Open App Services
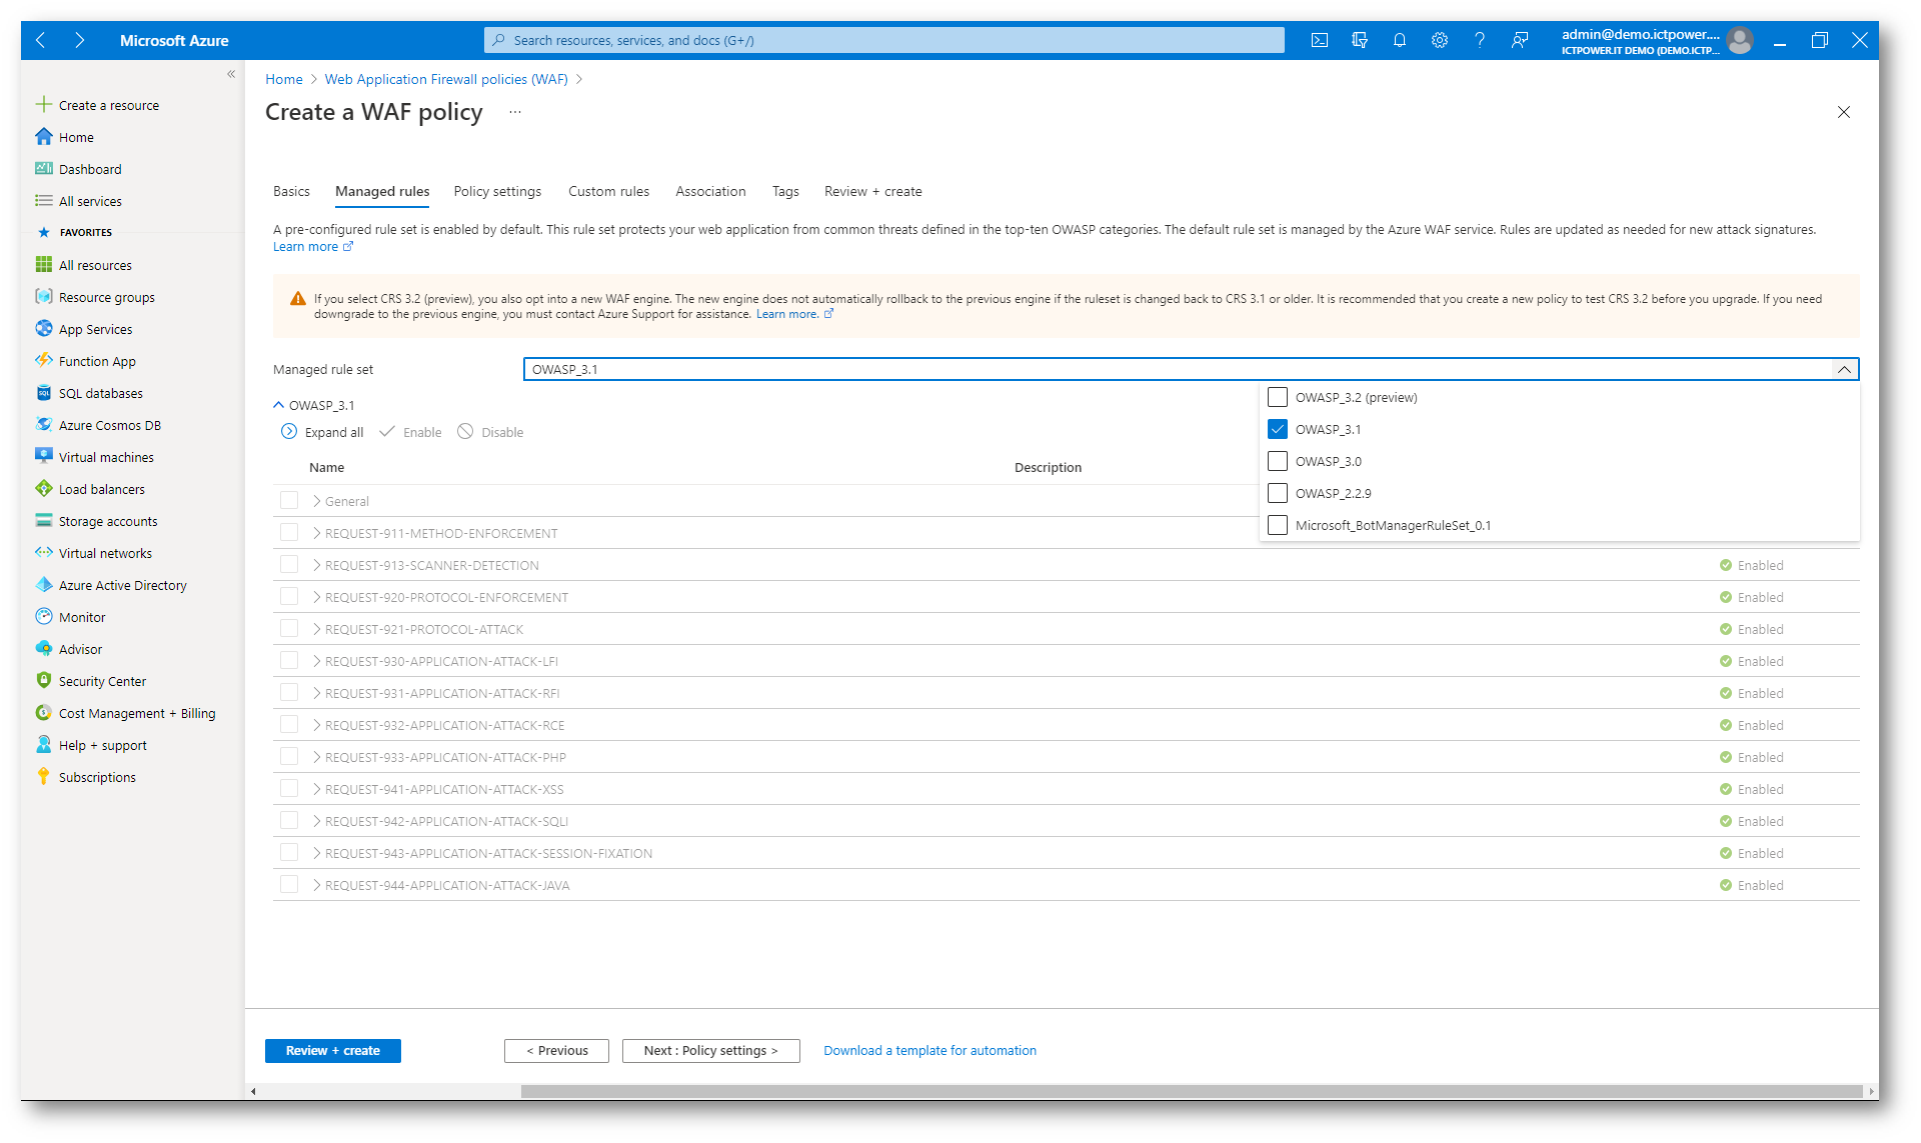This screenshot has height=1143, width=1921. 95,329
